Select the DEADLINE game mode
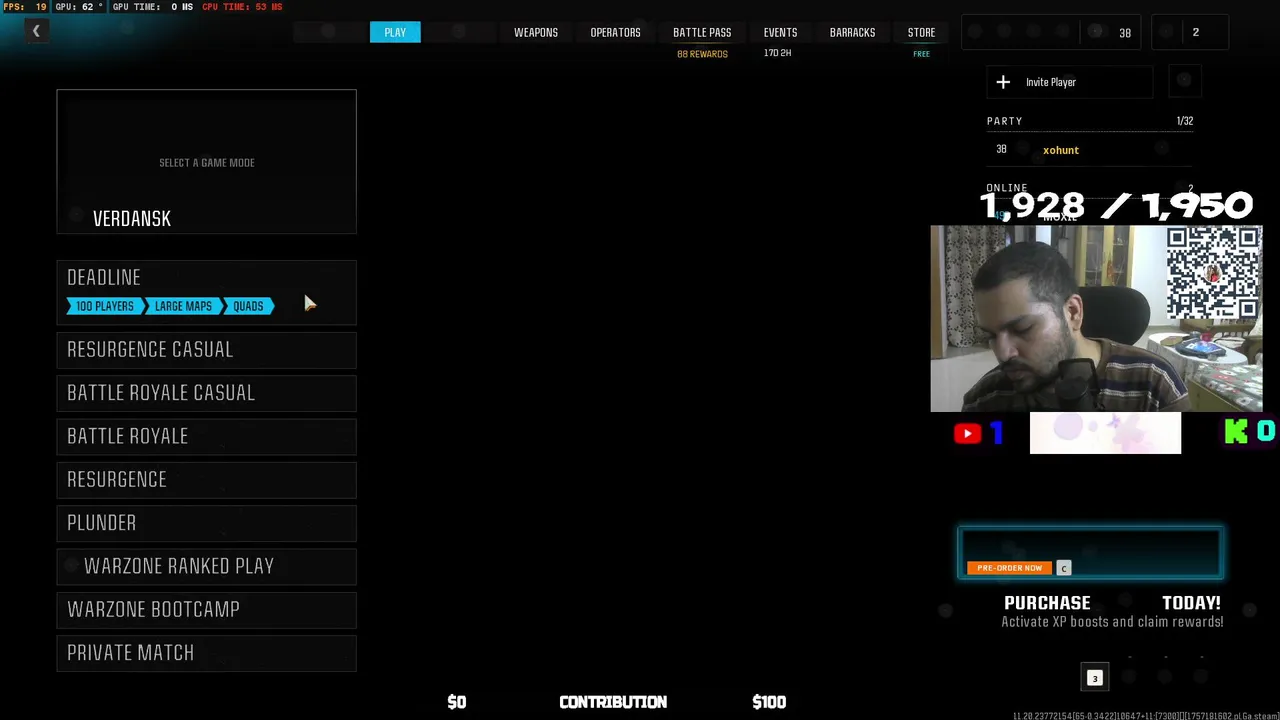The height and width of the screenshot is (720, 1280). 206,293
